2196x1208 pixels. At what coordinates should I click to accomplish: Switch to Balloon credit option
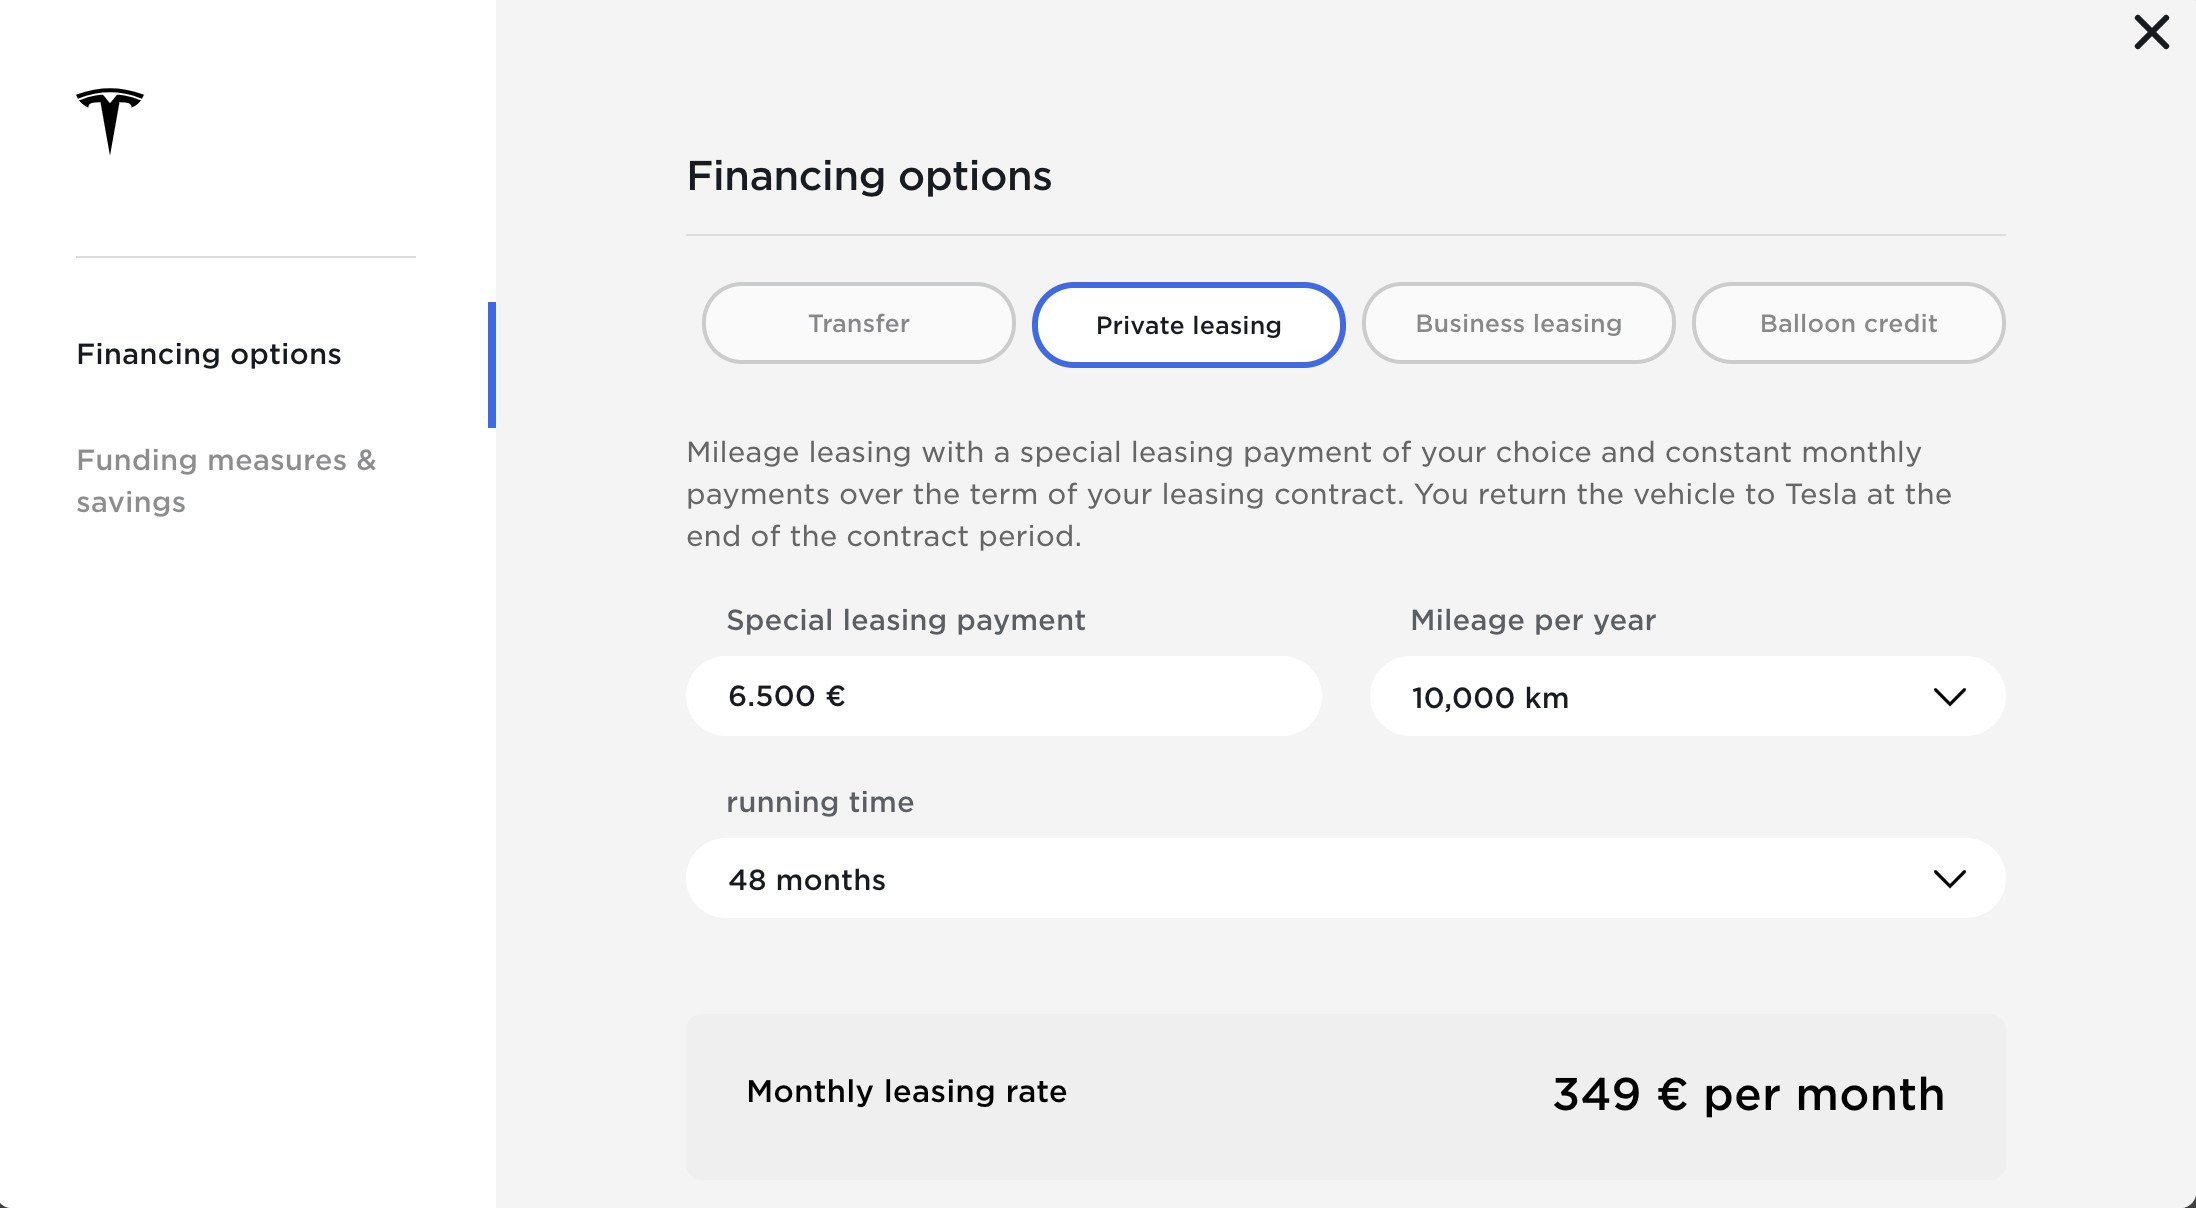click(1849, 324)
